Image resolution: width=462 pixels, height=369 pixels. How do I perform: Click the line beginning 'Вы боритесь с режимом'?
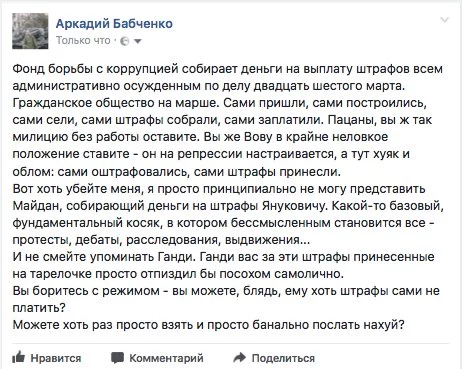pos(226,291)
